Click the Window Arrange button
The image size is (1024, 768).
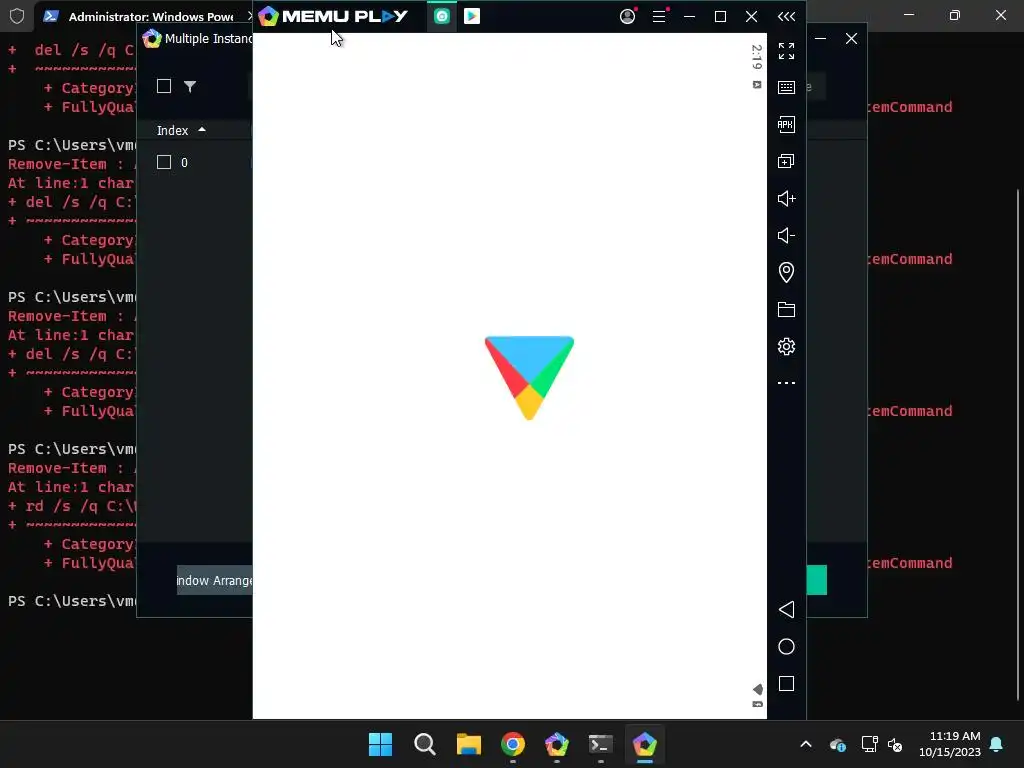coord(214,580)
